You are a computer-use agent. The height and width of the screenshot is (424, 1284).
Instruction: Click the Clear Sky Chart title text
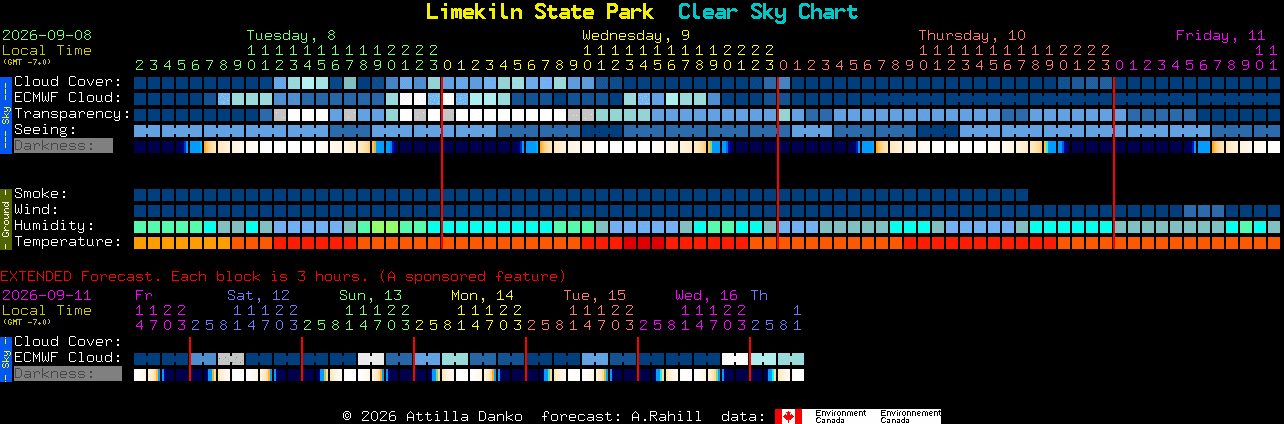pos(768,12)
